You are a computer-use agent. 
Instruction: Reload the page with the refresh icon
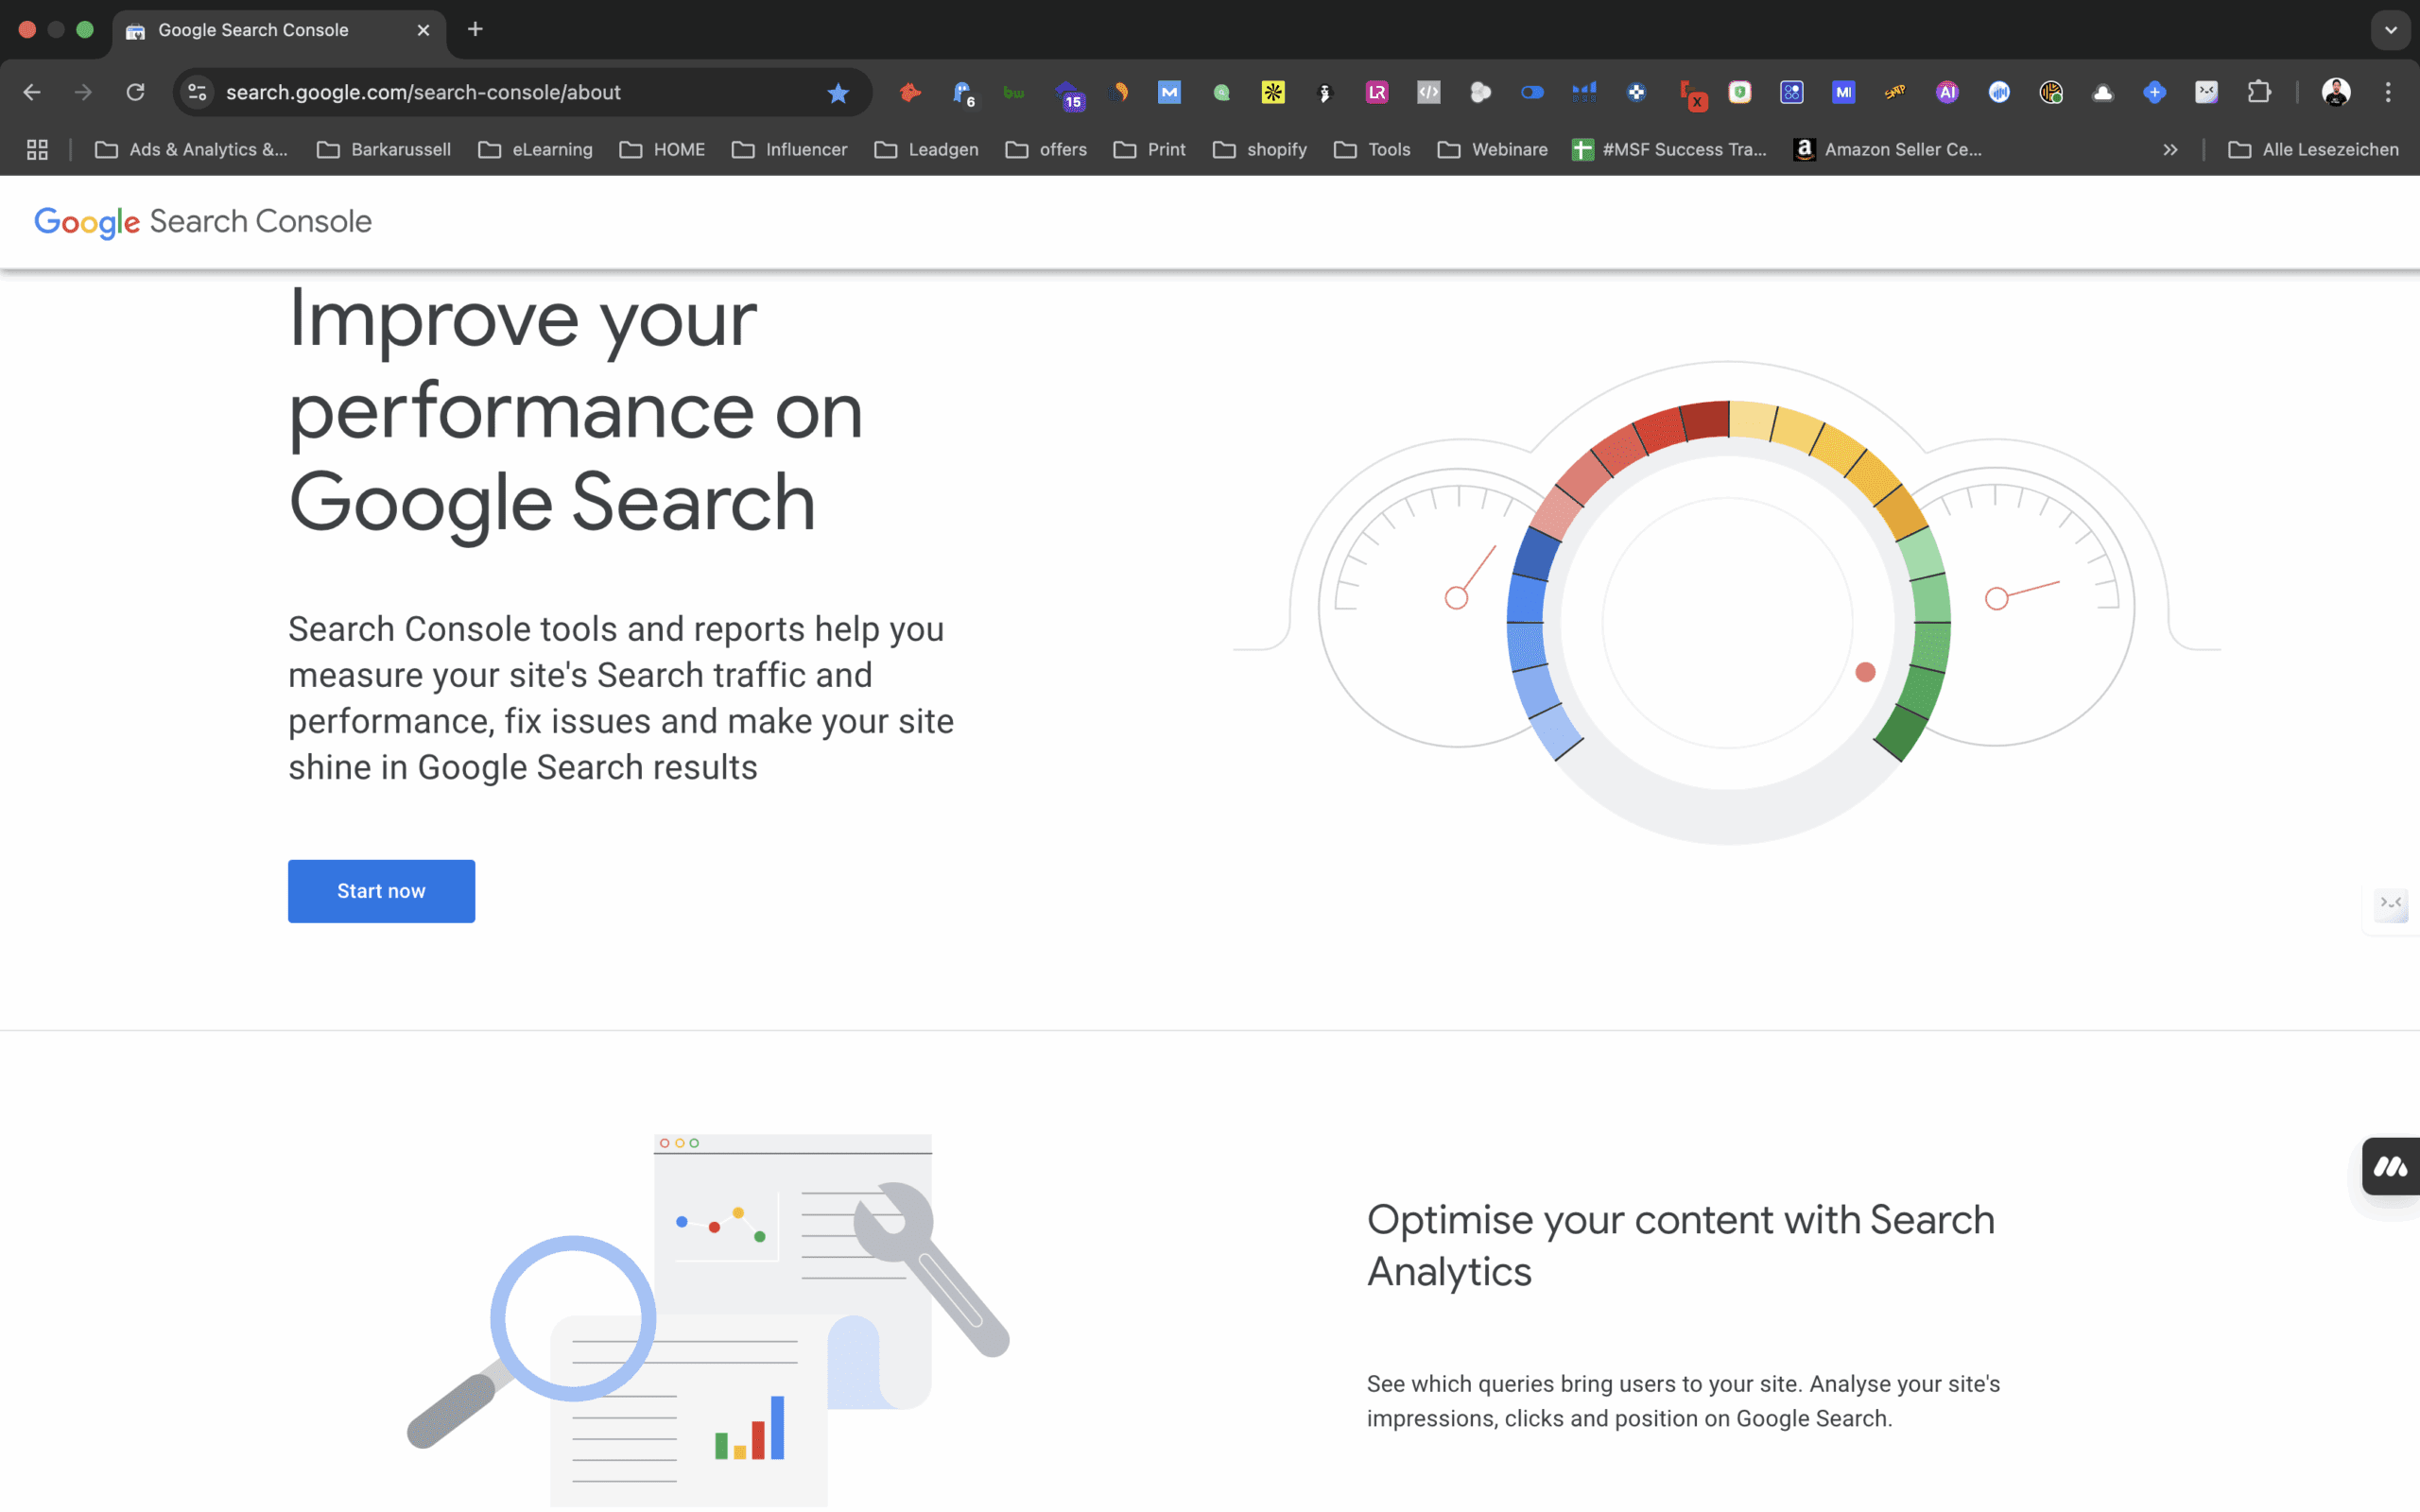(x=135, y=92)
